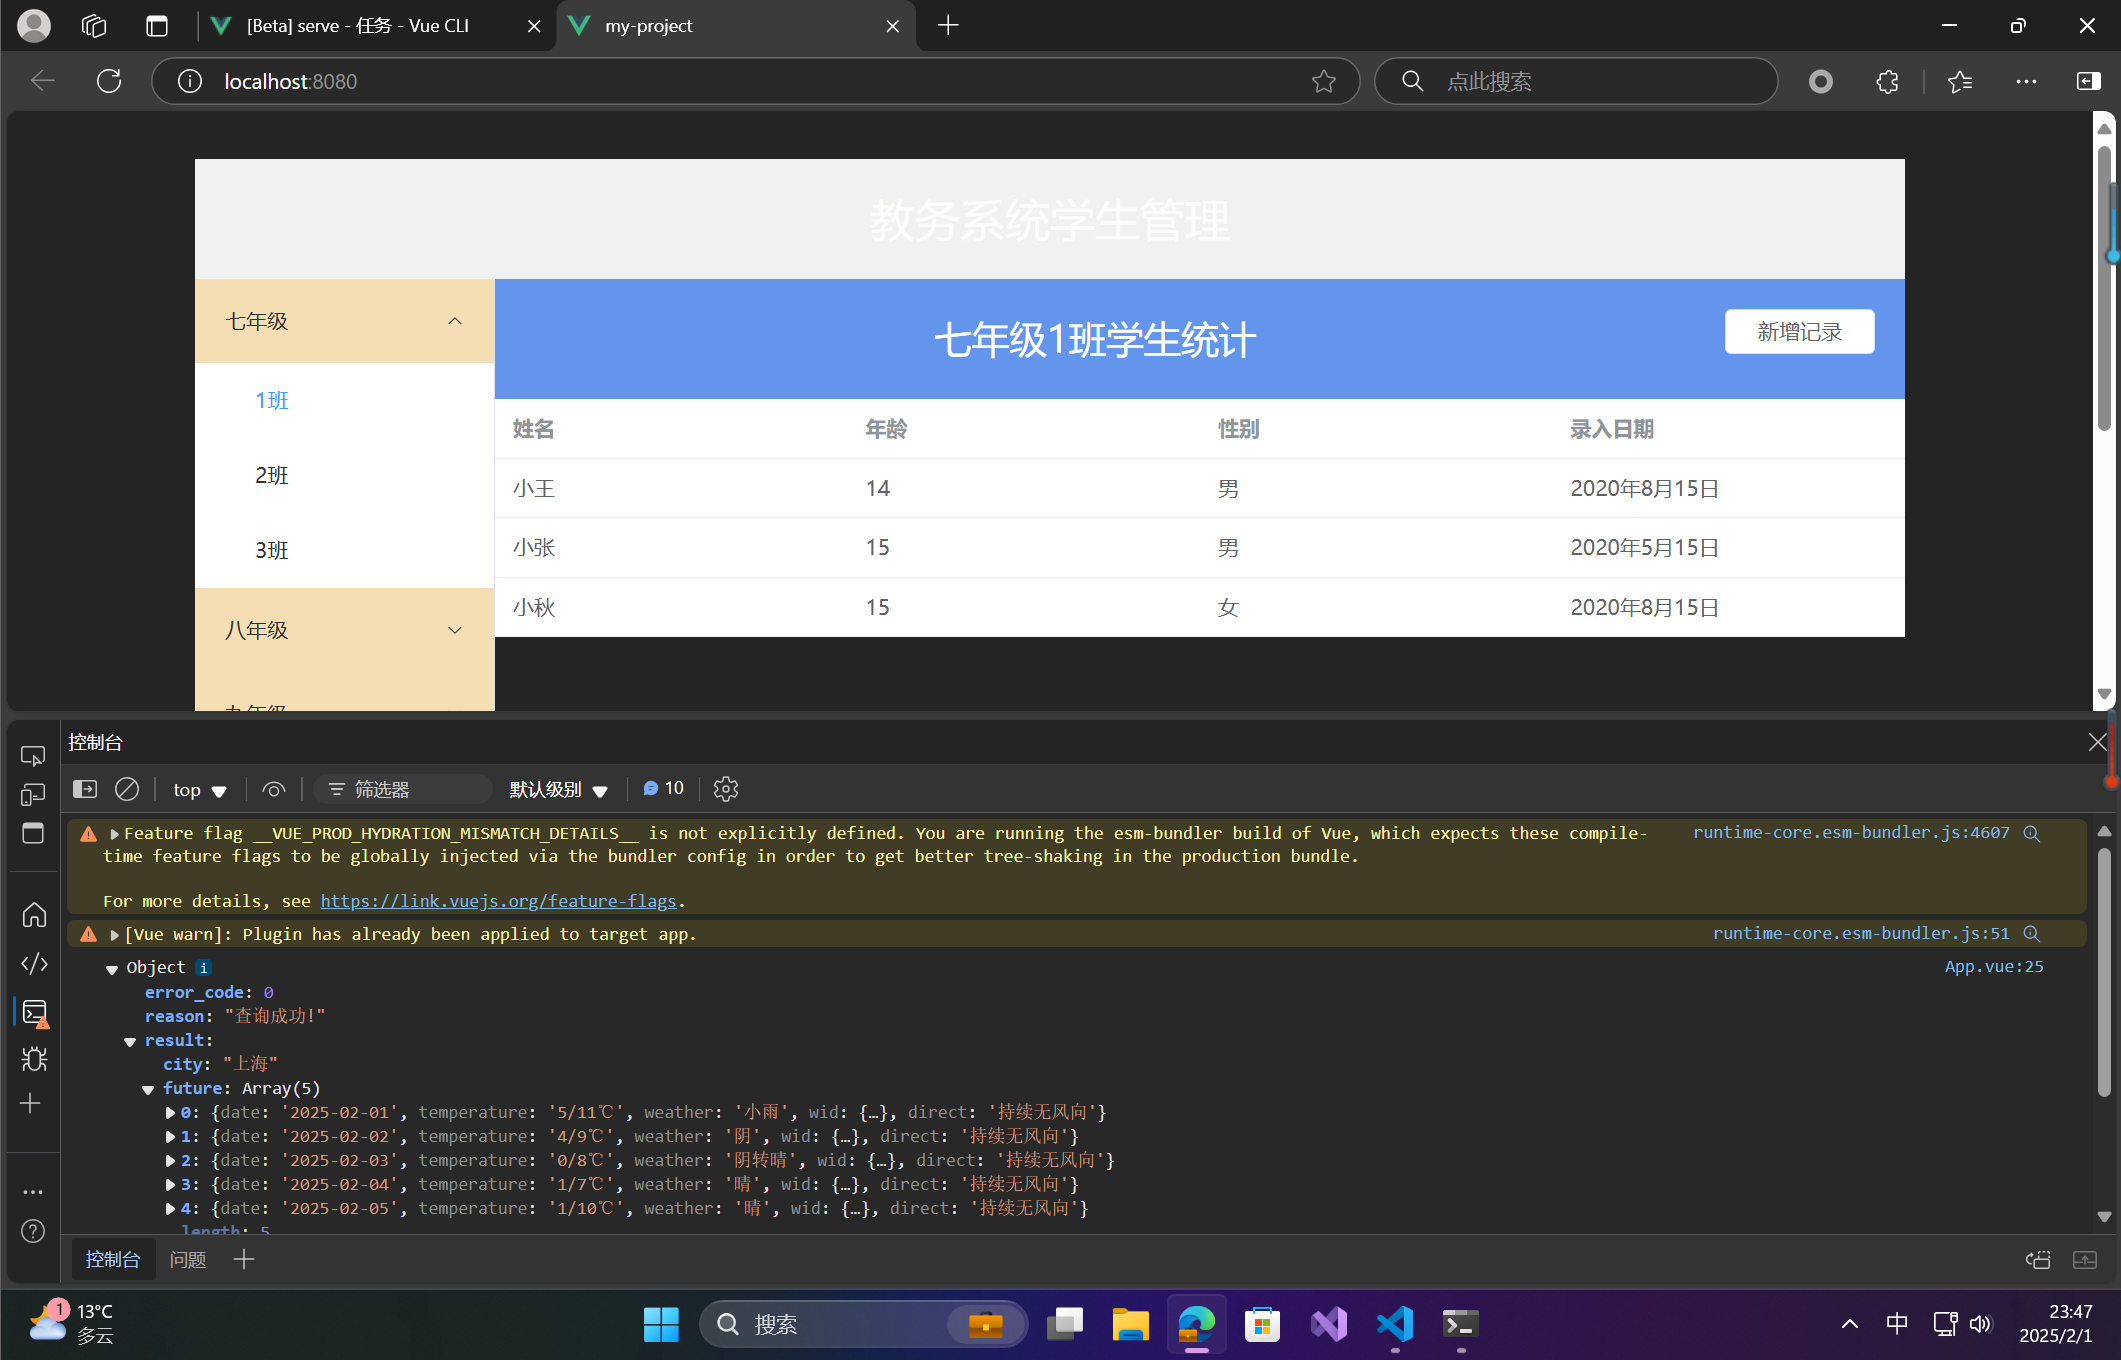
Task: Collapse the result tree node in console
Action: pyautogui.click(x=130, y=1041)
